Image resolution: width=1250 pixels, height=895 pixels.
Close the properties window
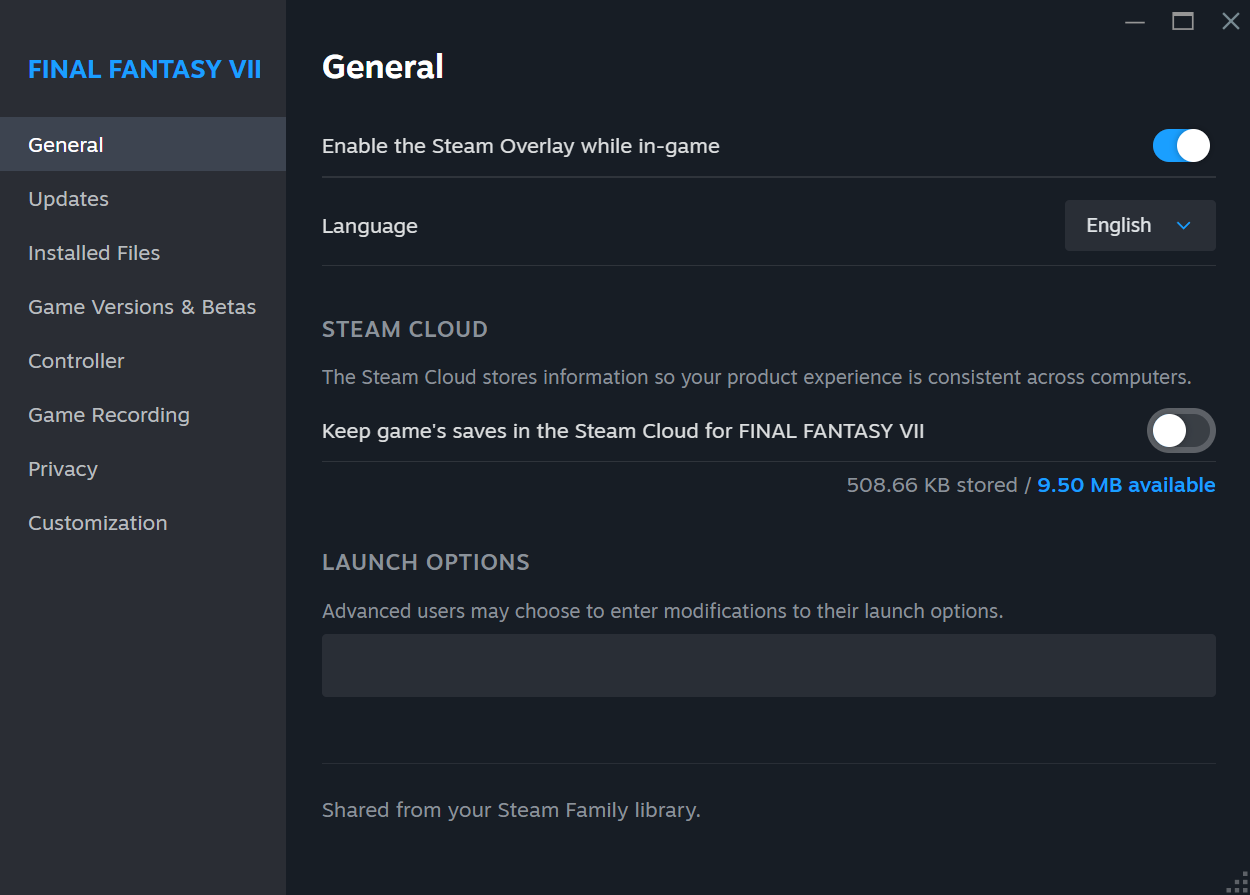1231,21
